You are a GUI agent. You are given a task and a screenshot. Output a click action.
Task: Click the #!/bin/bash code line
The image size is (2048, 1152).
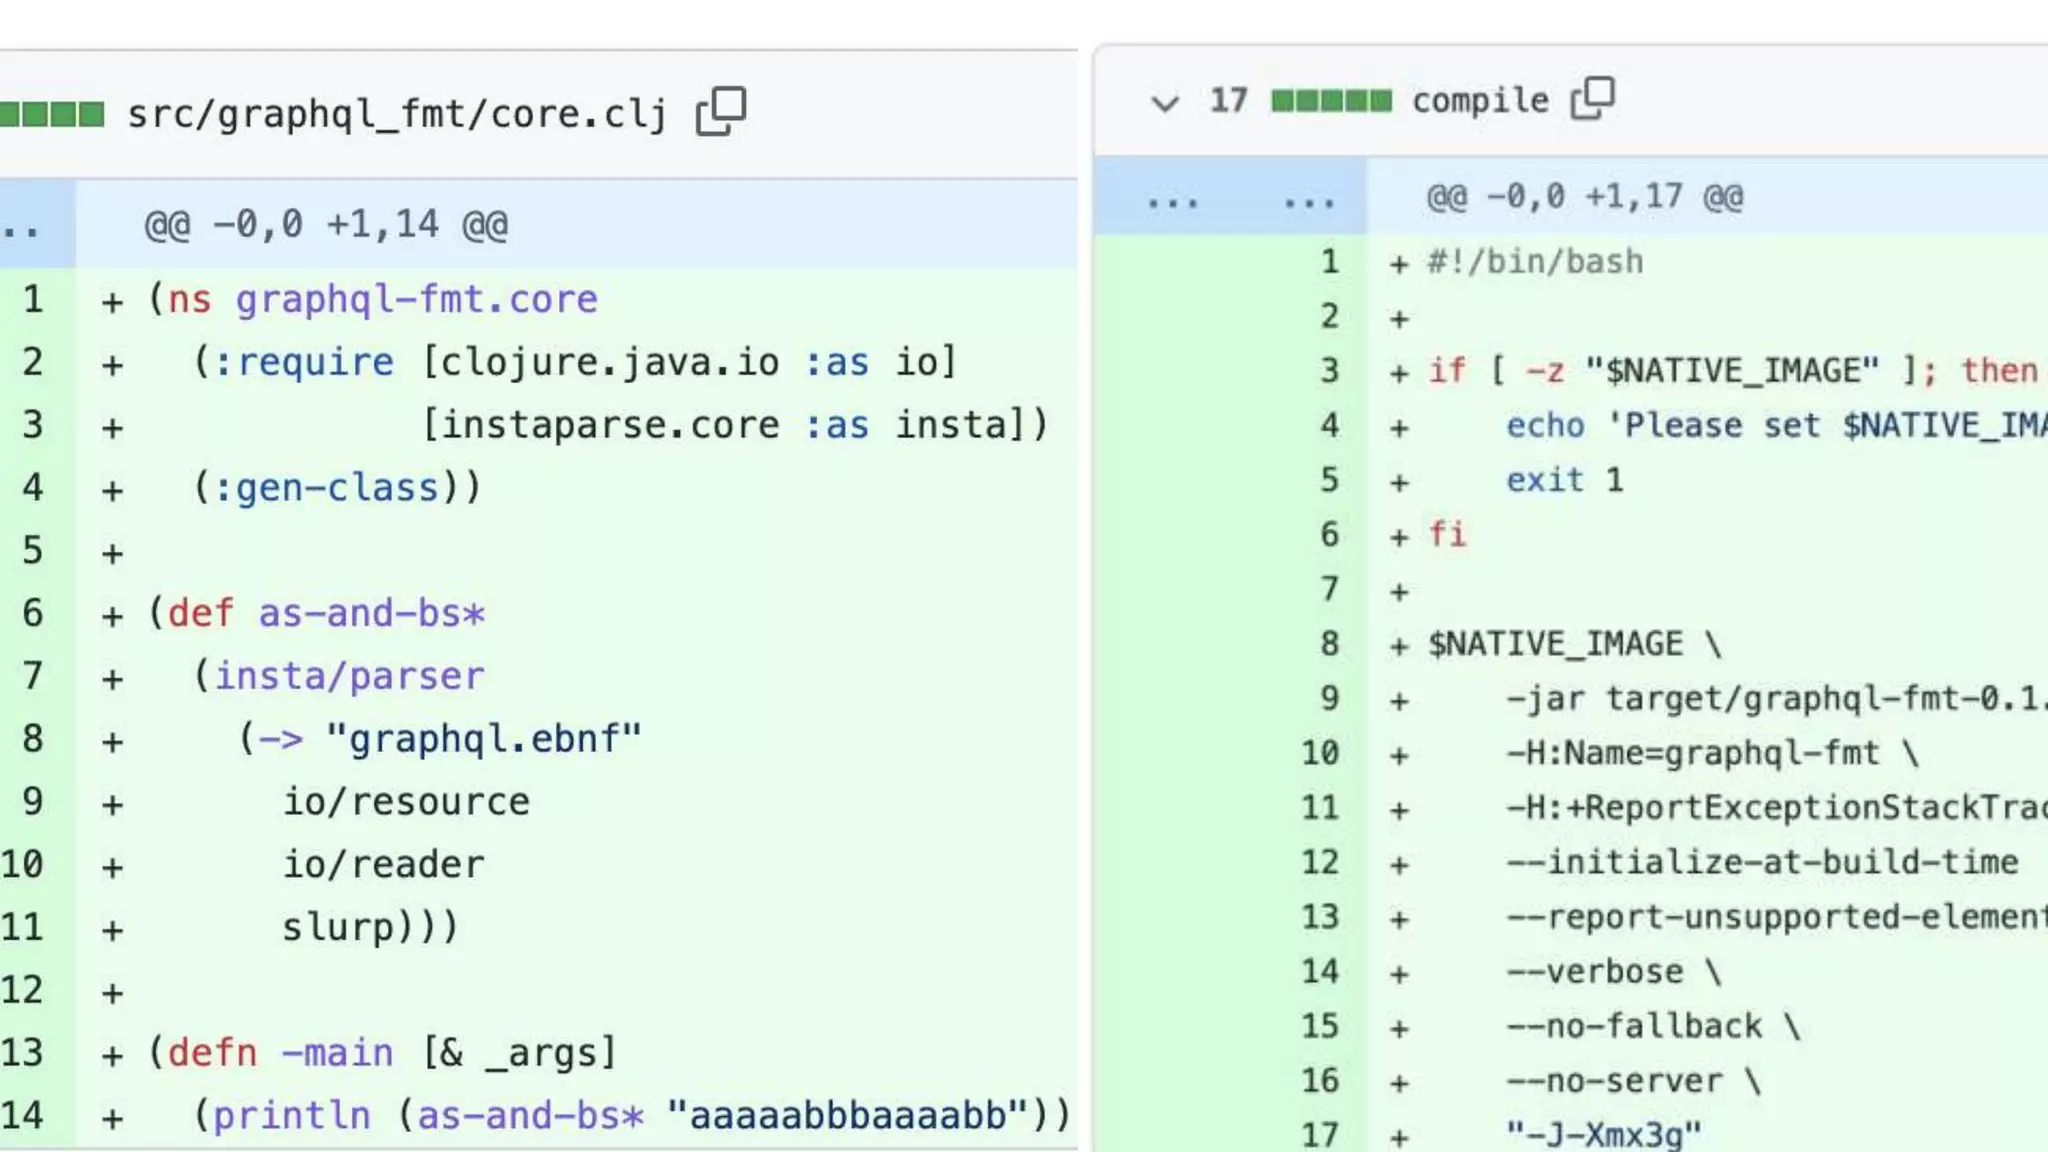[x=1534, y=262]
